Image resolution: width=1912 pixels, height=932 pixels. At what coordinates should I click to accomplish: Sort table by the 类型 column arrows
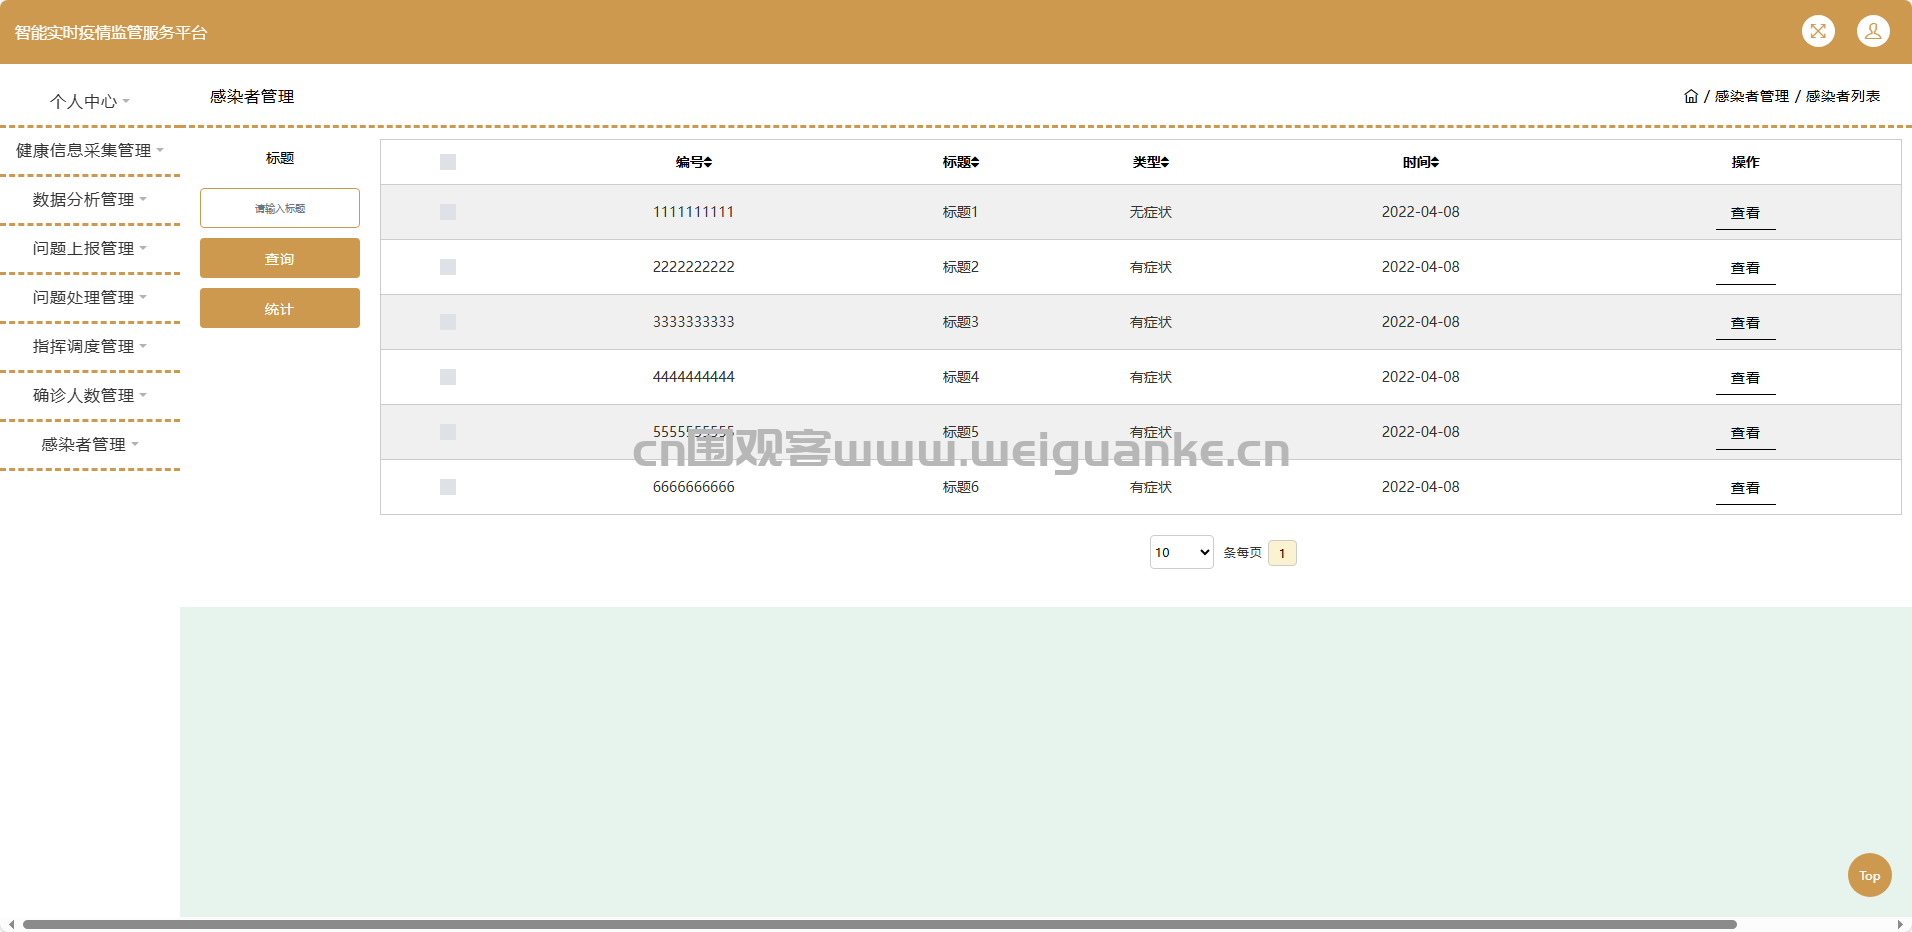(1165, 162)
